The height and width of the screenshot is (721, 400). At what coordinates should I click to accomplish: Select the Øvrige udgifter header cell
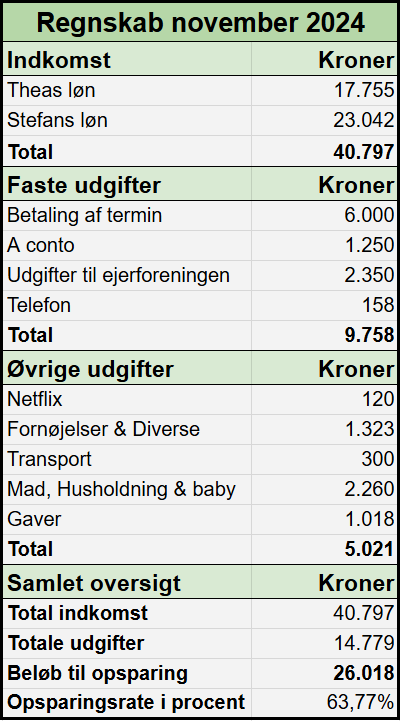pyautogui.click(x=127, y=368)
